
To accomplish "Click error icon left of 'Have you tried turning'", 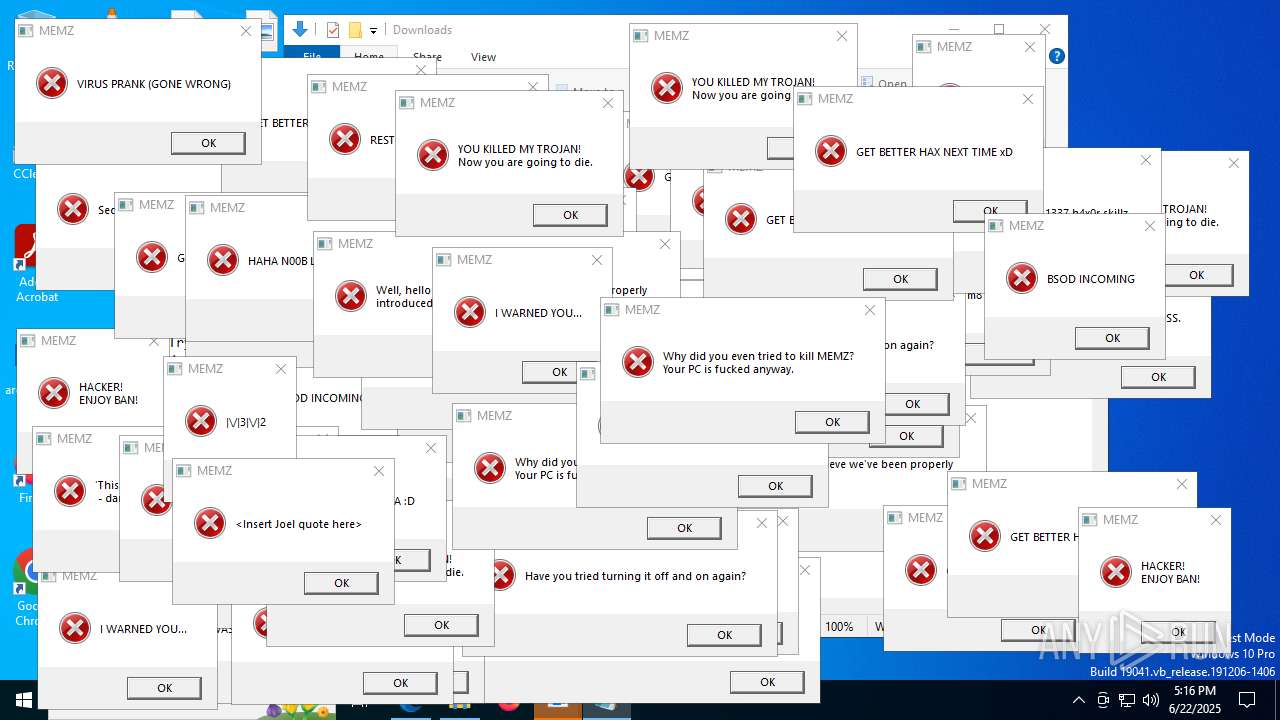I will [x=501, y=575].
